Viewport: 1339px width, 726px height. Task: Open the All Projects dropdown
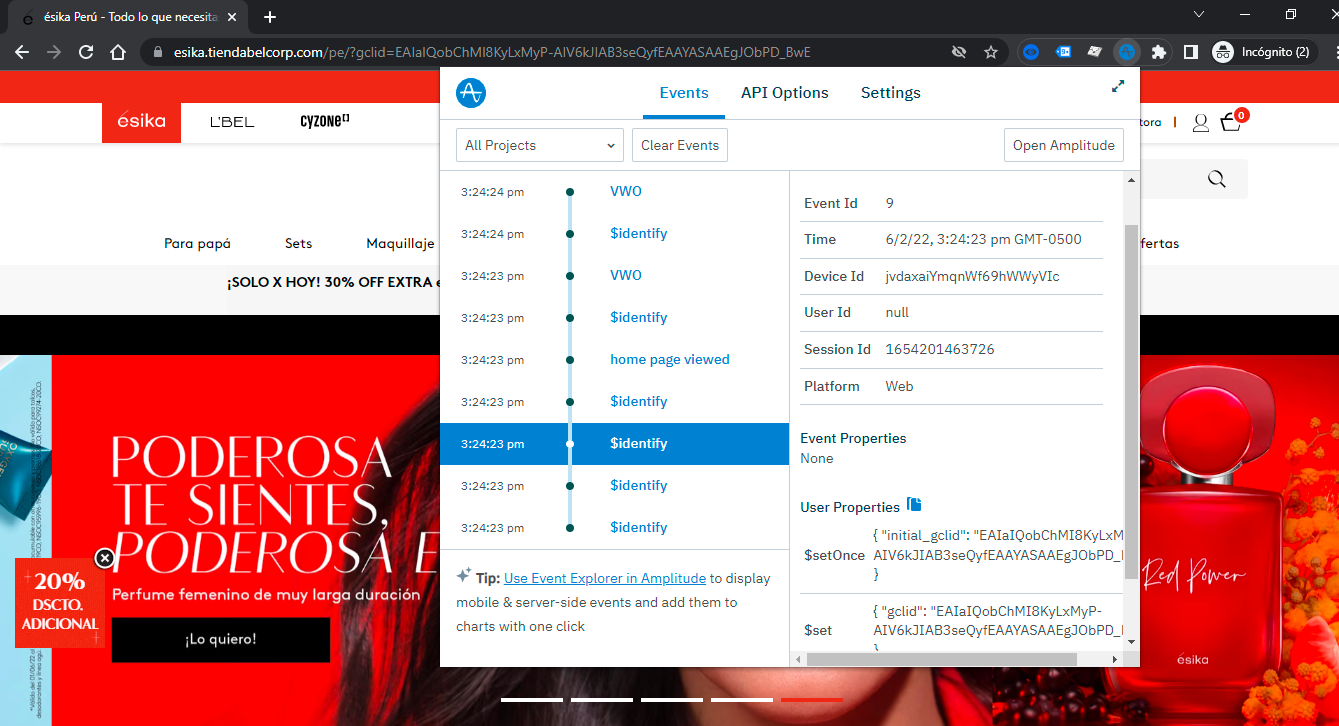click(540, 145)
